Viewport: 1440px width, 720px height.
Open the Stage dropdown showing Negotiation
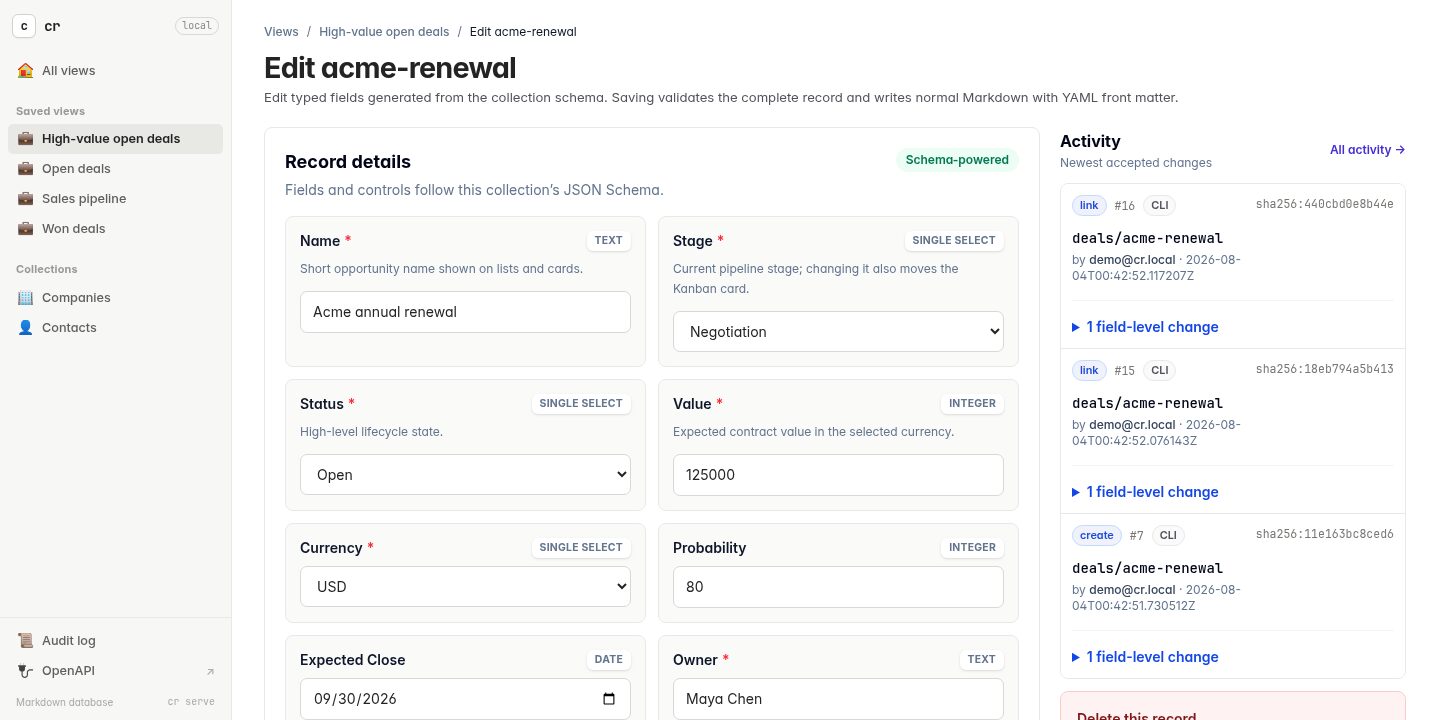838,332
